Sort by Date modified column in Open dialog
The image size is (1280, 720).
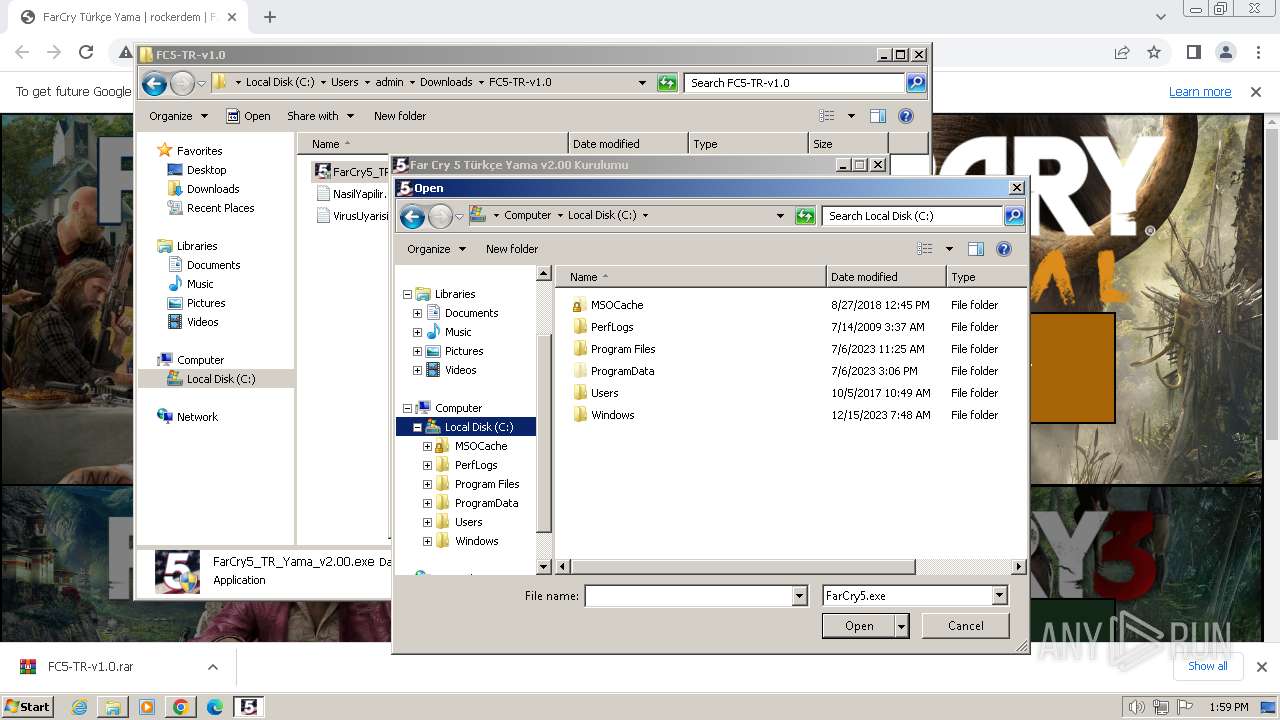pos(885,277)
